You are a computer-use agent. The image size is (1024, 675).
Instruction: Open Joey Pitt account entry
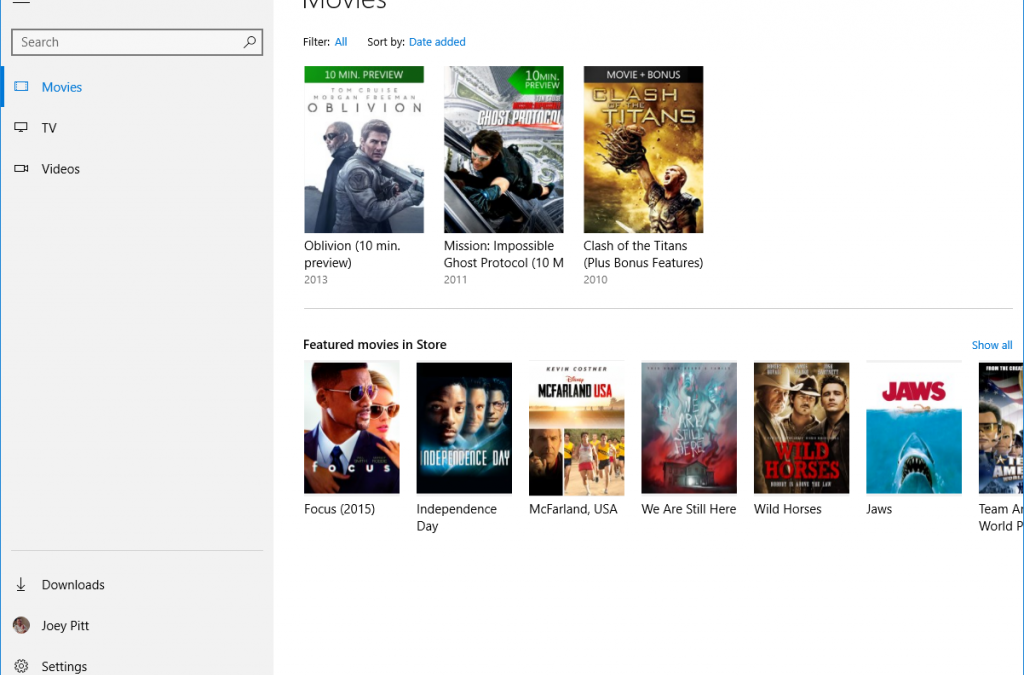[65, 626]
